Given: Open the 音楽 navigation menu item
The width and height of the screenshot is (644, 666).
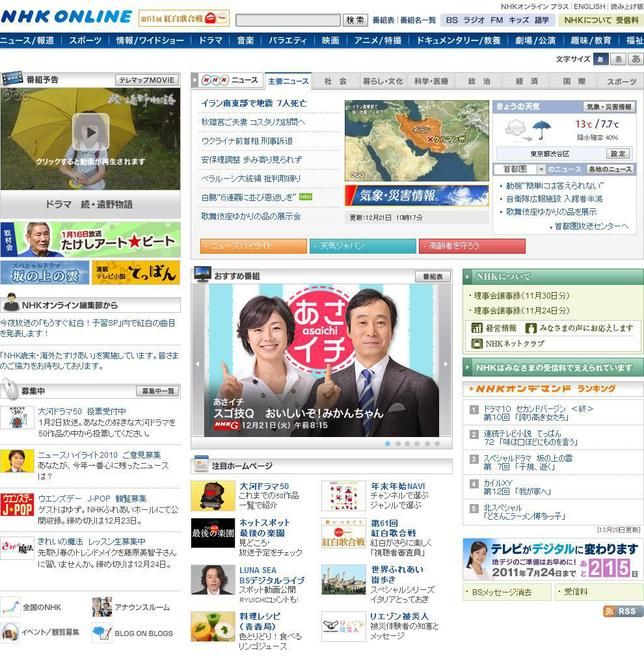Looking at the screenshot, I should pyautogui.click(x=245, y=41).
